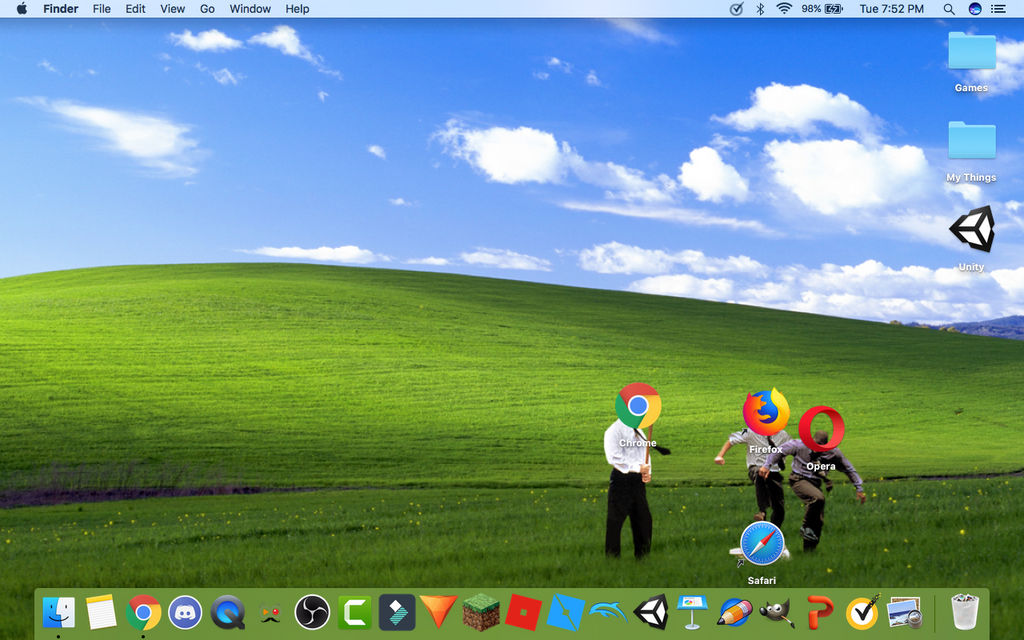The width and height of the screenshot is (1024, 640).
Task: Launch the orange P app in dock
Action: coord(820,613)
